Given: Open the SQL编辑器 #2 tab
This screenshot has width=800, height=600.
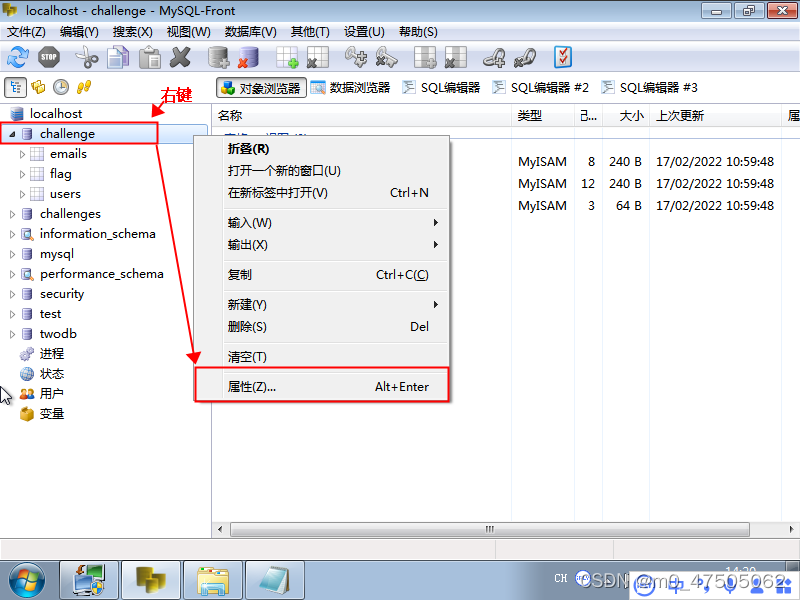Looking at the screenshot, I should [541, 88].
